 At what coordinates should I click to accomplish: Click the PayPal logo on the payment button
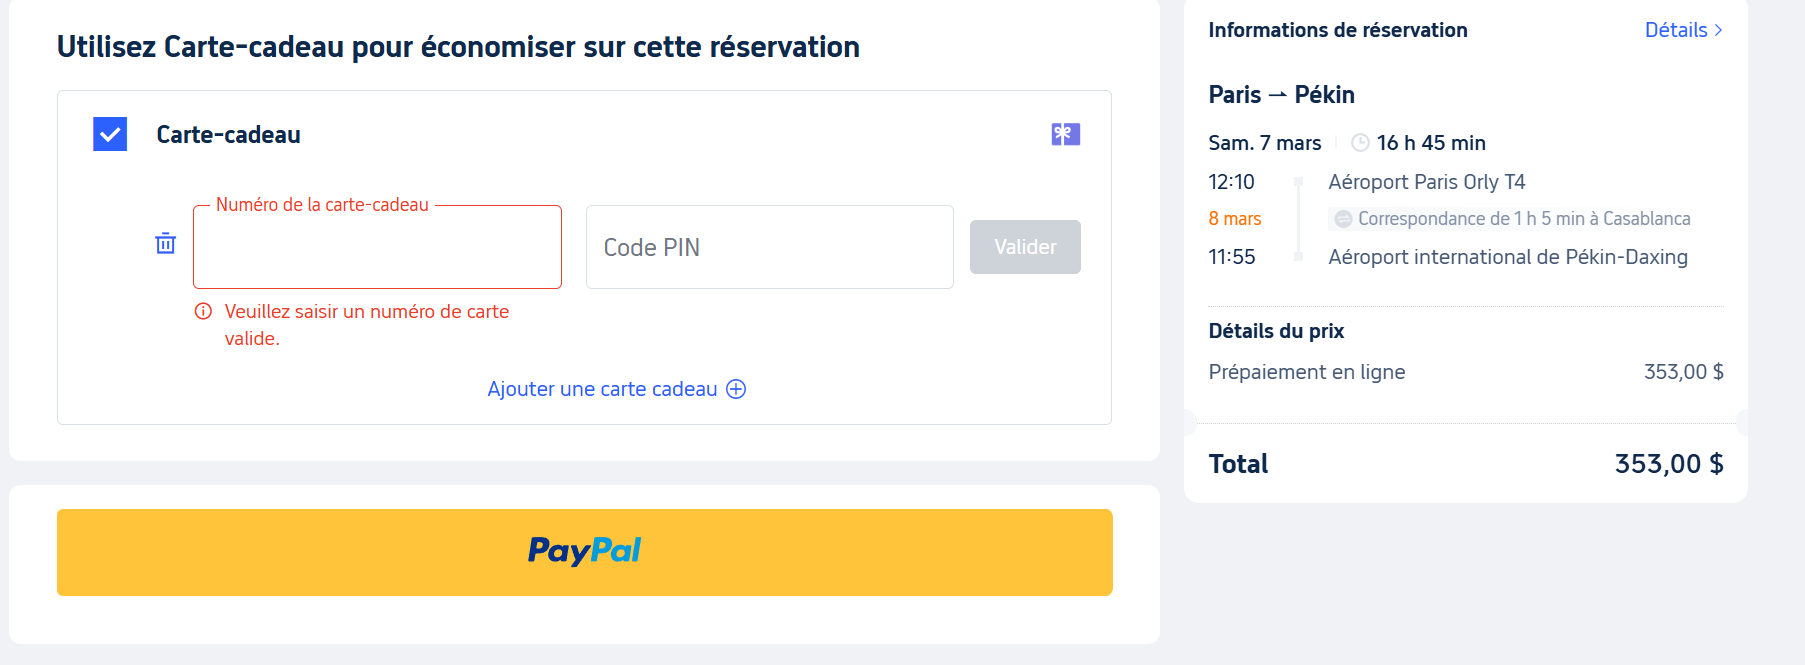(x=585, y=551)
